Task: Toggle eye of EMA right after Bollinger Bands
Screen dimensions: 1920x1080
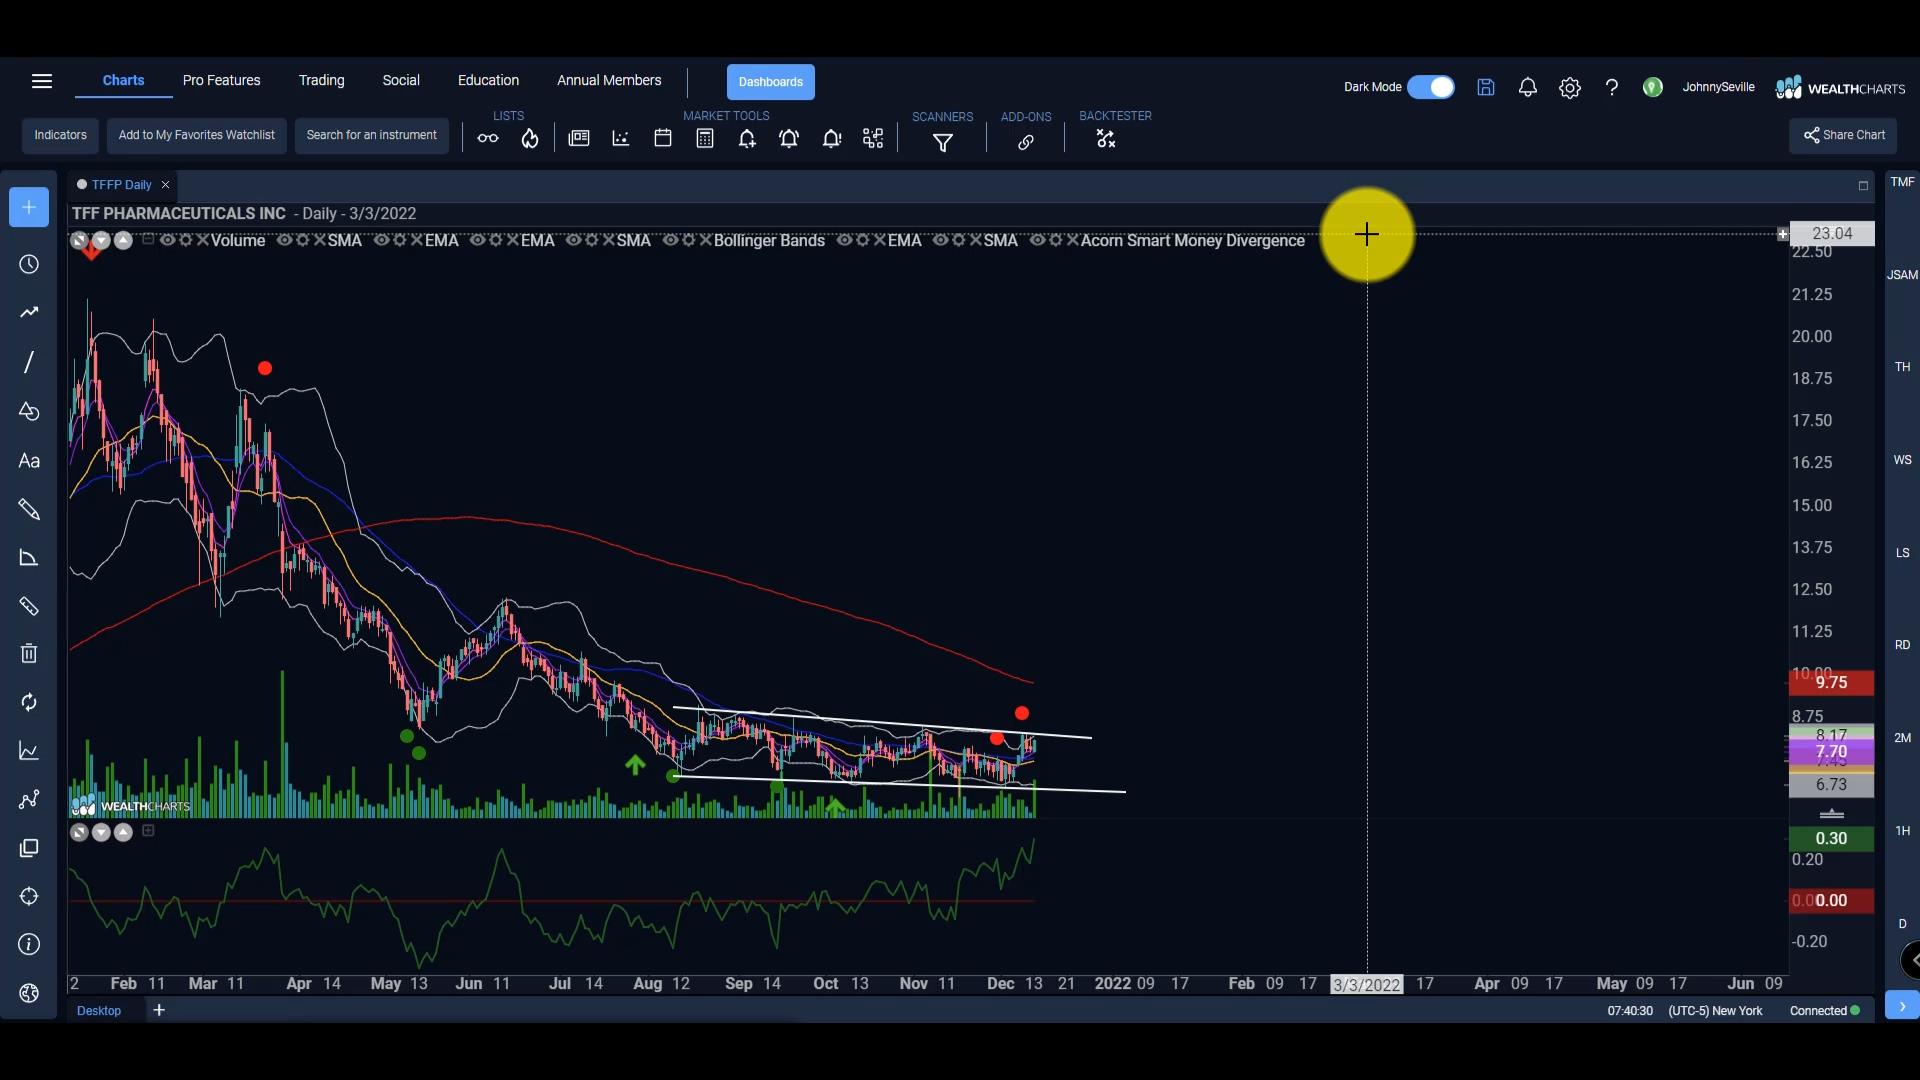Action: (845, 240)
